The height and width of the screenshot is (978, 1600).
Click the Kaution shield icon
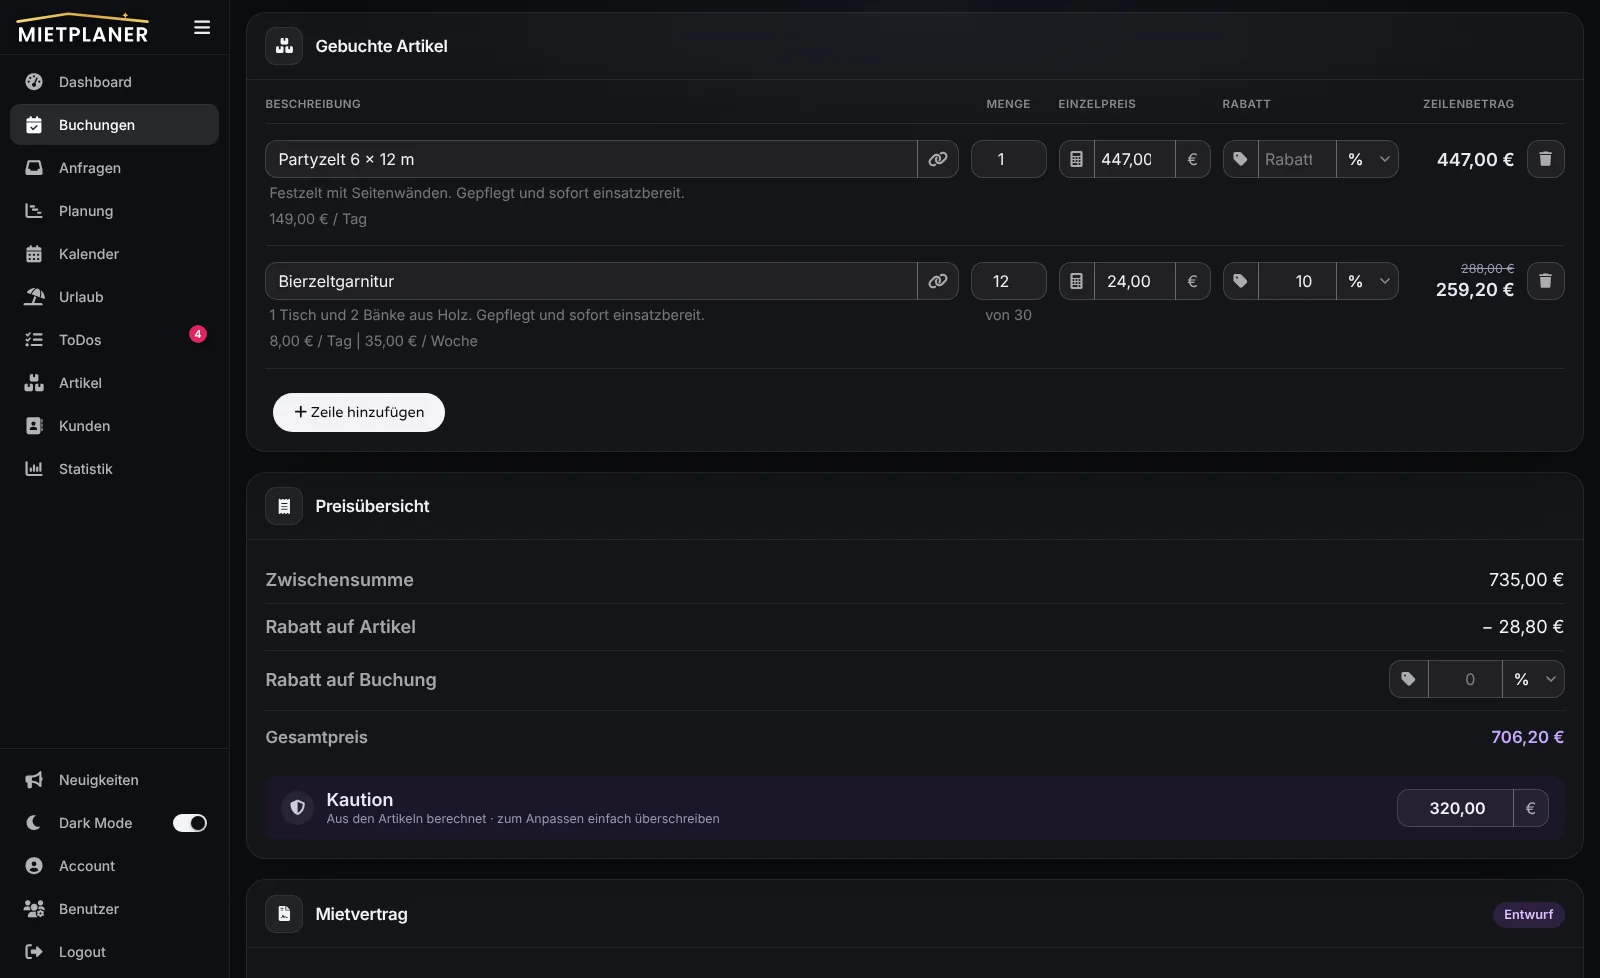(297, 808)
